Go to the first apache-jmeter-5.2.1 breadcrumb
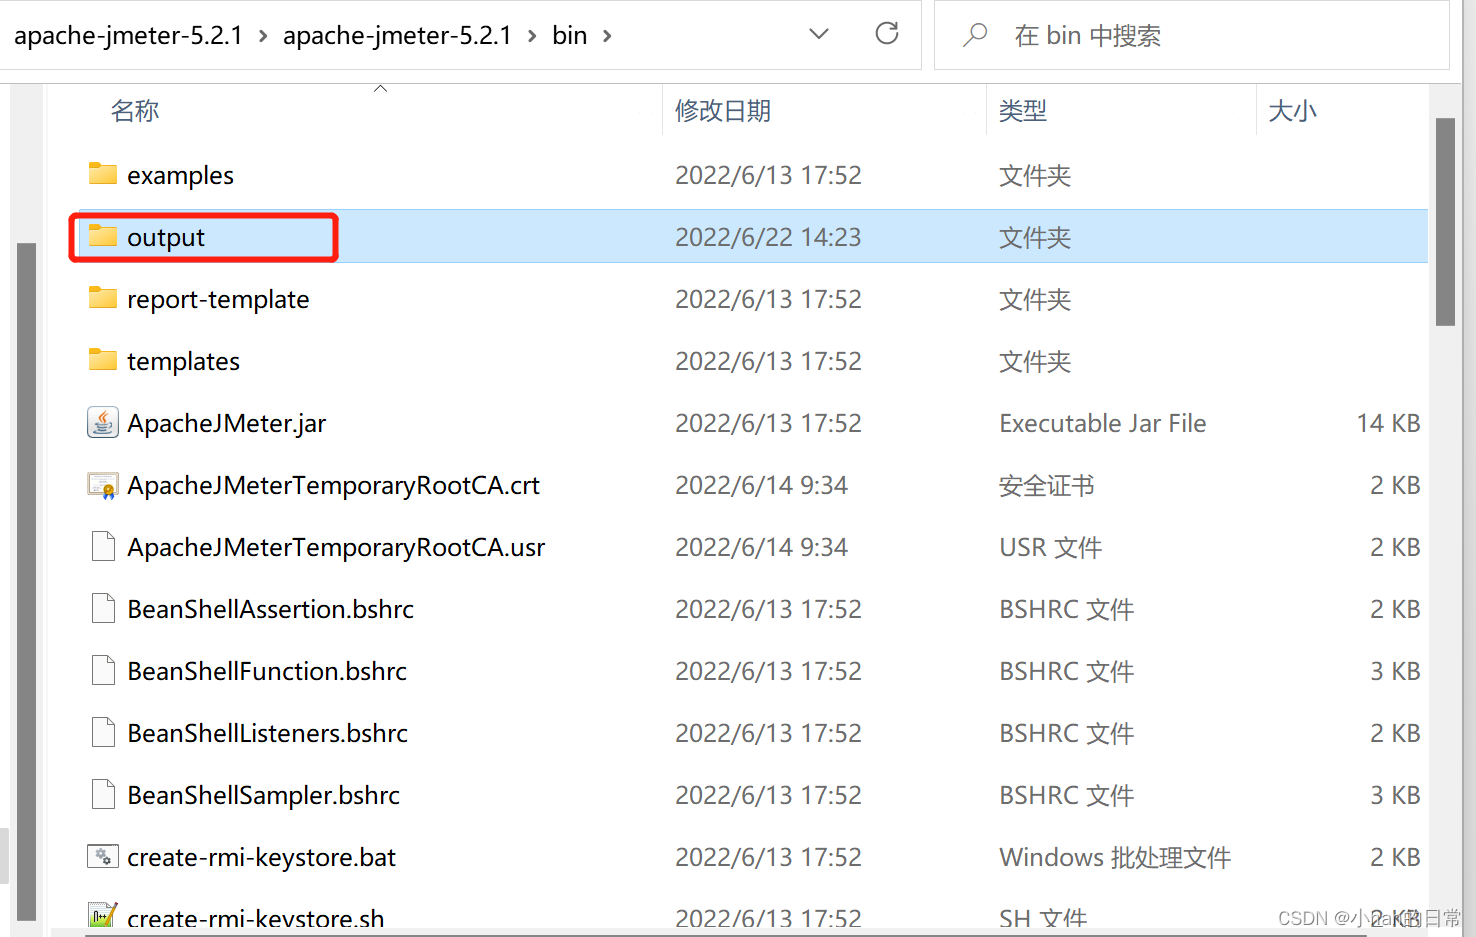 [x=129, y=36]
